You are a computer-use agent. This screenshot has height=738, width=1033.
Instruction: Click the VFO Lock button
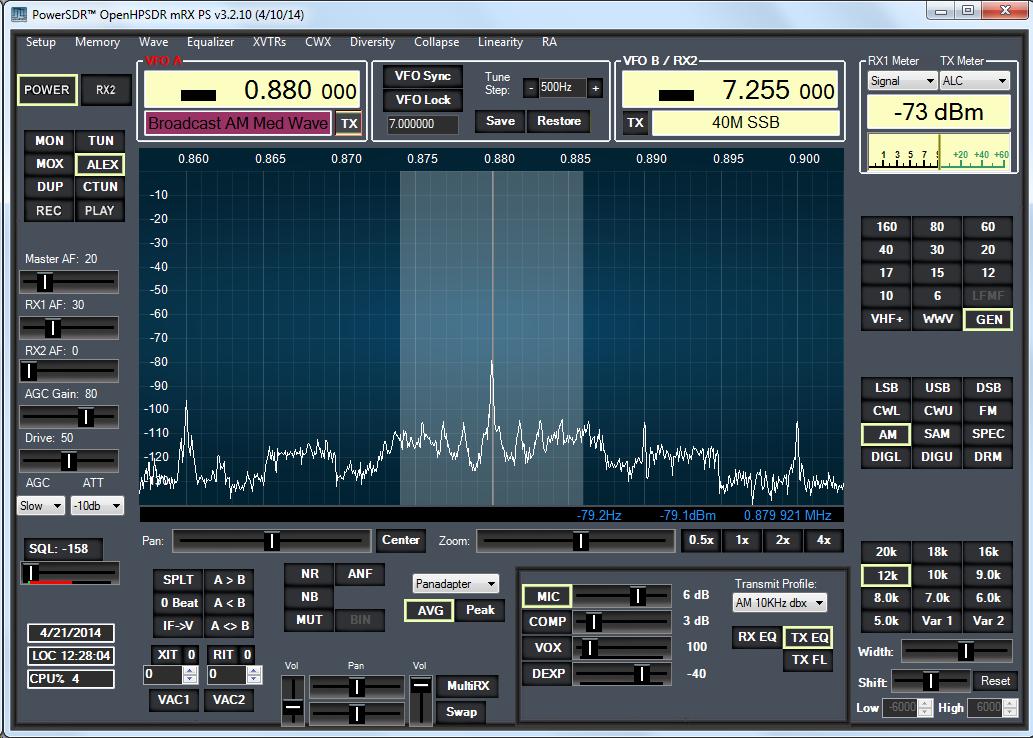pos(423,100)
